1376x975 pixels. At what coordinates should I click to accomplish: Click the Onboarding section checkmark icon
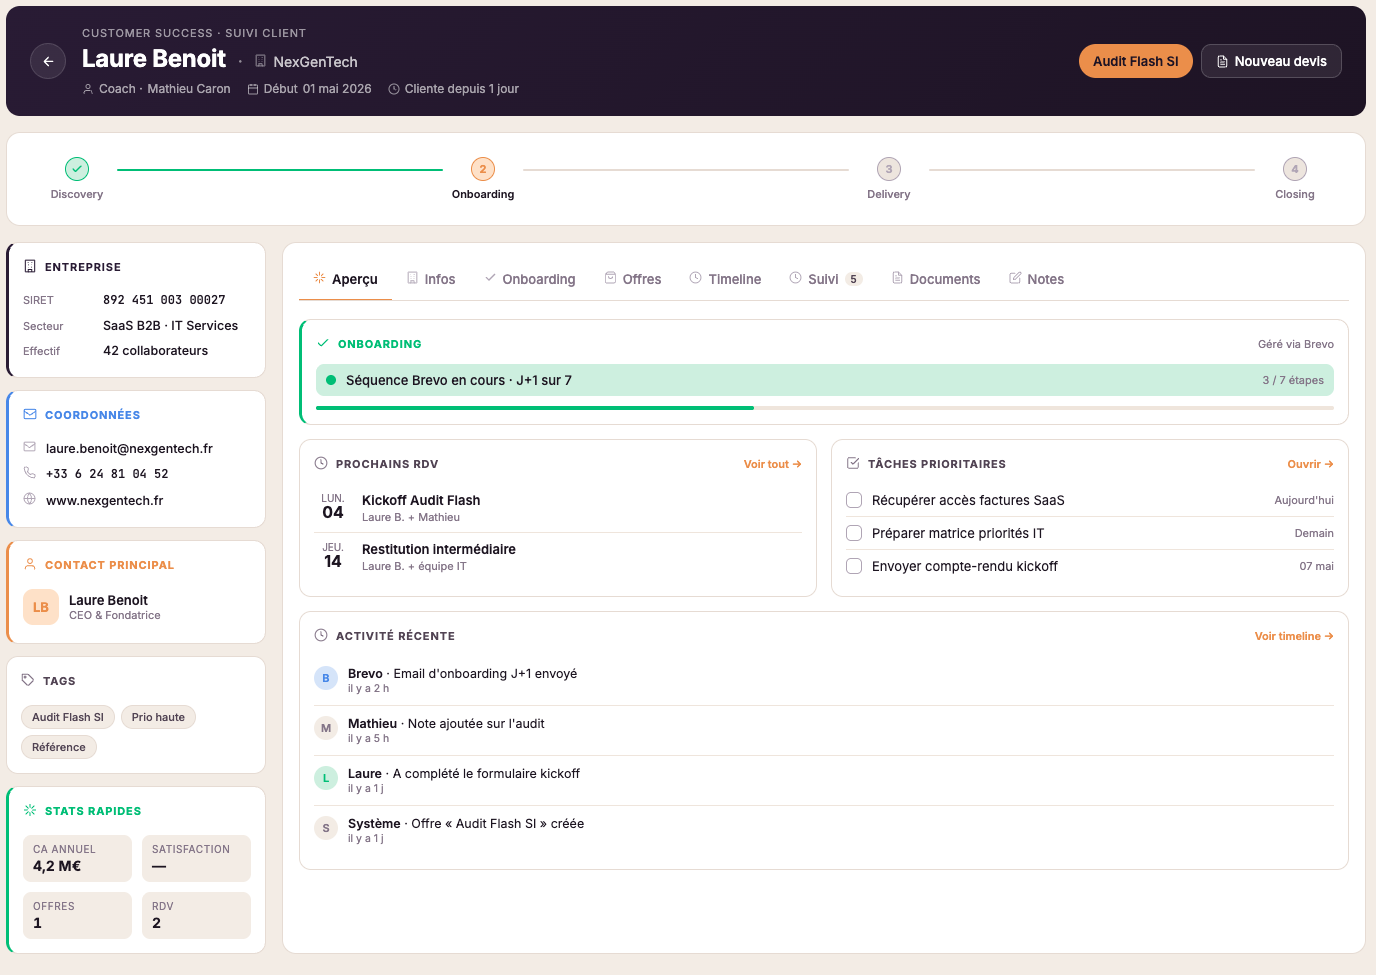(x=323, y=343)
